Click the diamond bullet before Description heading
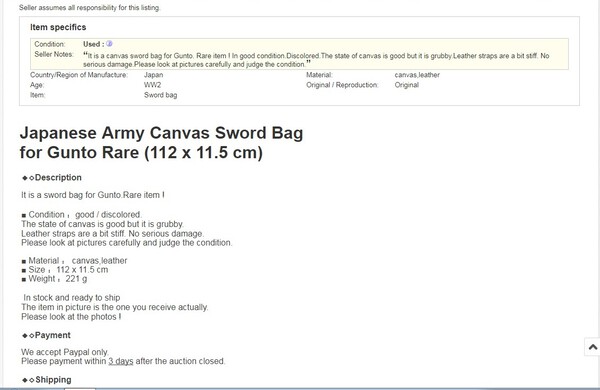 click(x=28, y=178)
